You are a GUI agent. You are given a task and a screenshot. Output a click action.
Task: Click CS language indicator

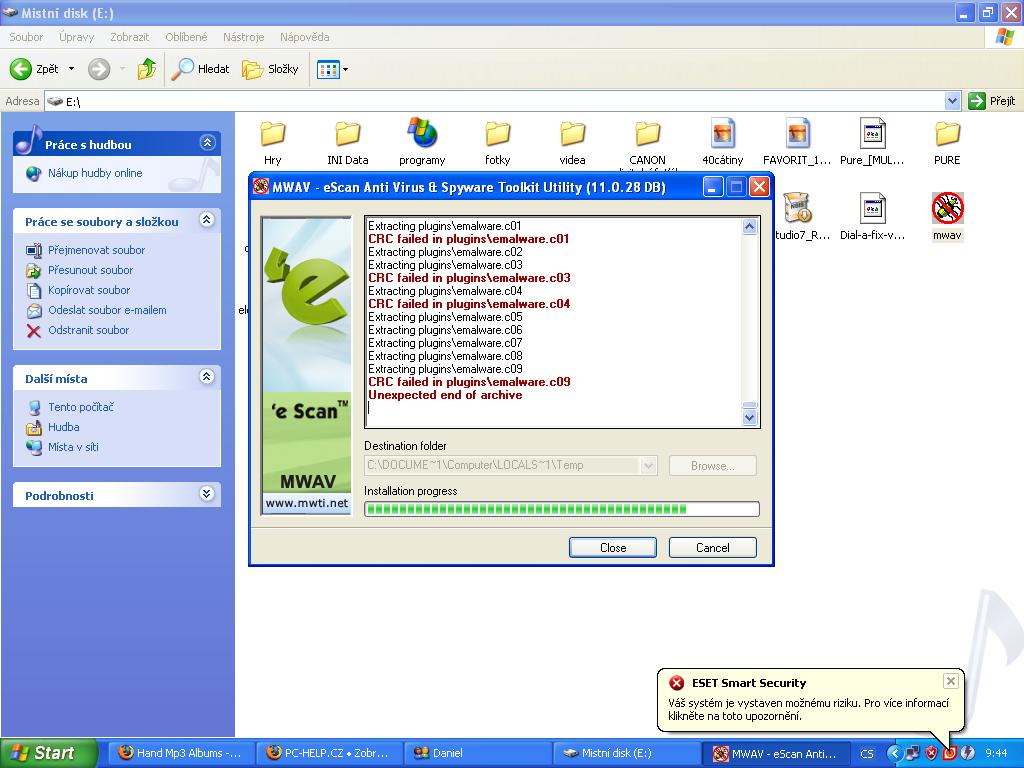[867, 754]
